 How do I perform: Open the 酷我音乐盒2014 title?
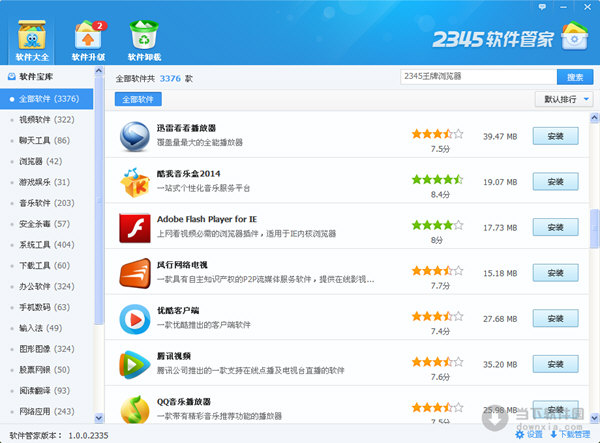pyautogui.click(x=188, y=174)
